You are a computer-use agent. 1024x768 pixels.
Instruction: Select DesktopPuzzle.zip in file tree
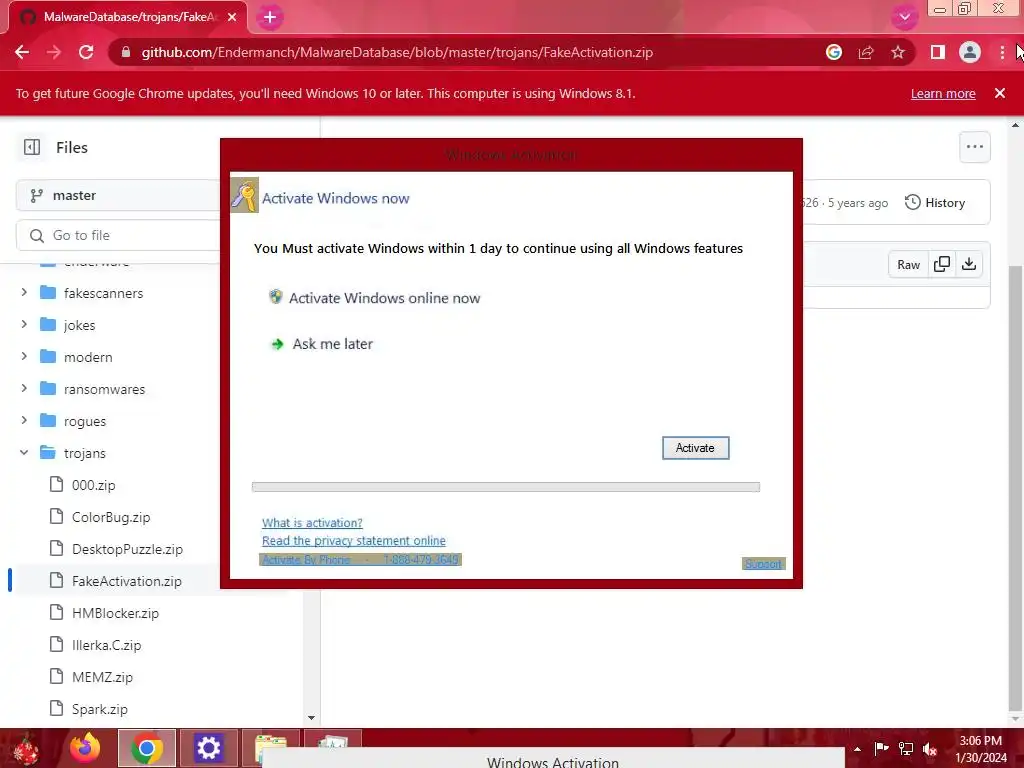pyautogui.click(x=127, y=549)
